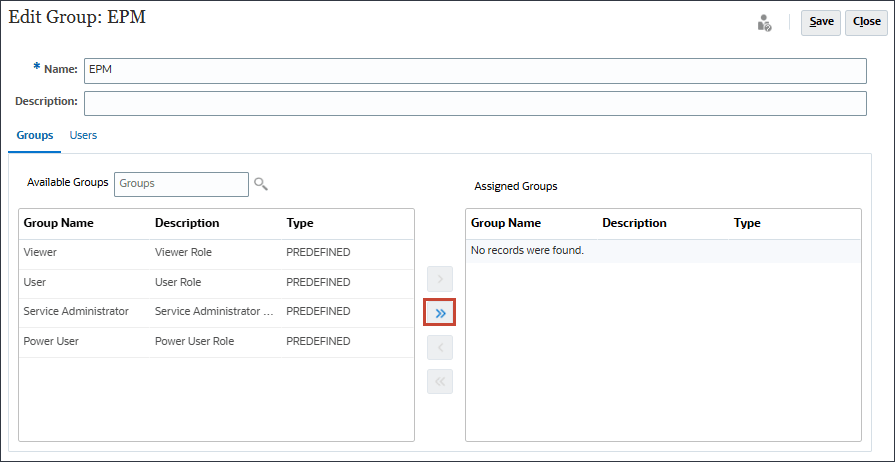The image size is (895, 462).
Task: Select the Groups tab
Action: tap(35, 135)
